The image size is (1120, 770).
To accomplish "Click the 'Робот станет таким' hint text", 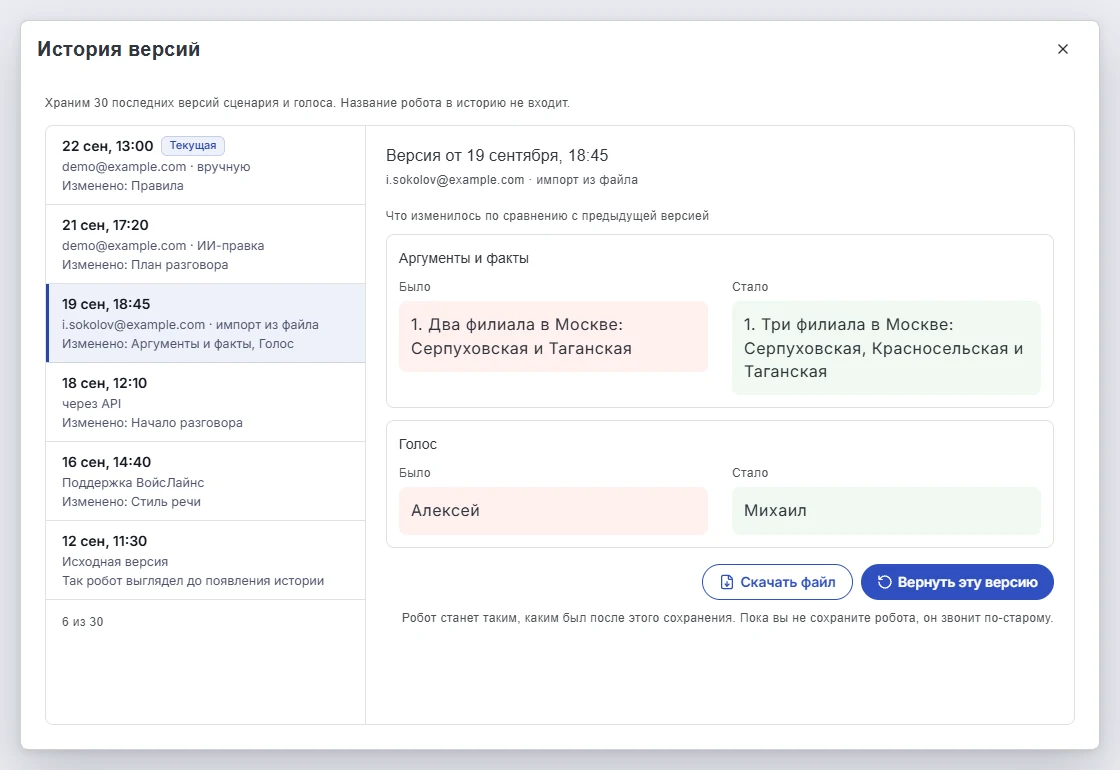I will 727,618.
